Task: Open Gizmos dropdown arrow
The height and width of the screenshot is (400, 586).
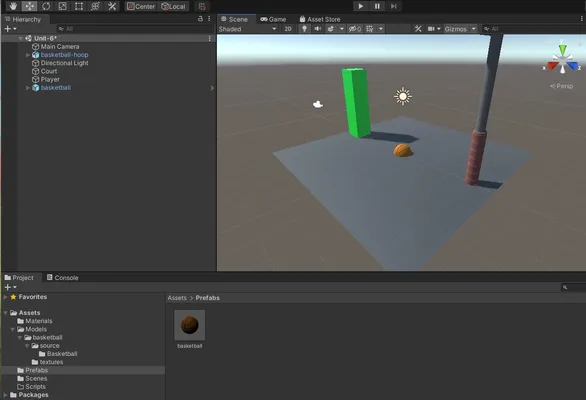Action: 474,29
